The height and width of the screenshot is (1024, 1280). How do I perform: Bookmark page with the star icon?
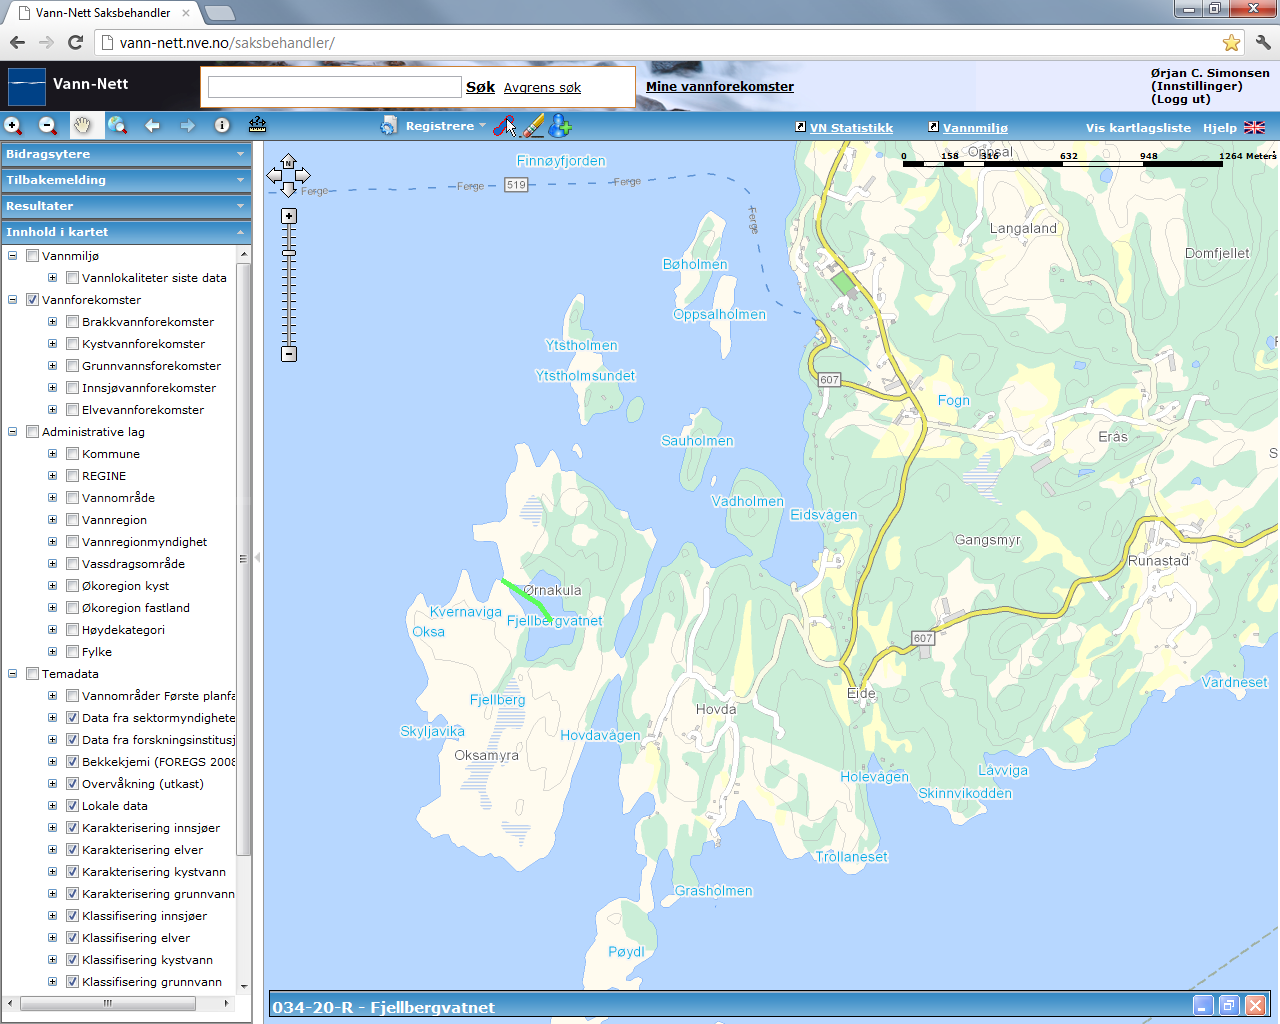coord(1231,43)
